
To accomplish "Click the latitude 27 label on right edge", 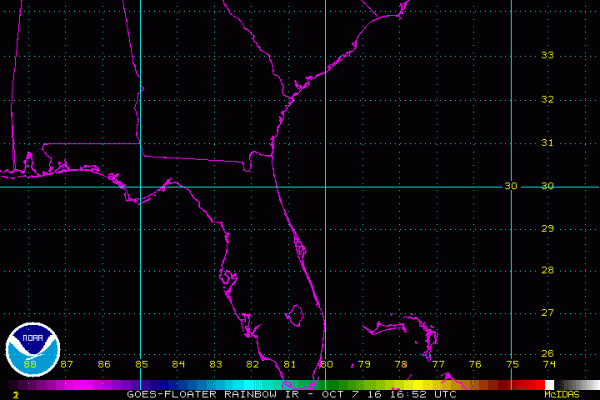I will click(547, 312).
